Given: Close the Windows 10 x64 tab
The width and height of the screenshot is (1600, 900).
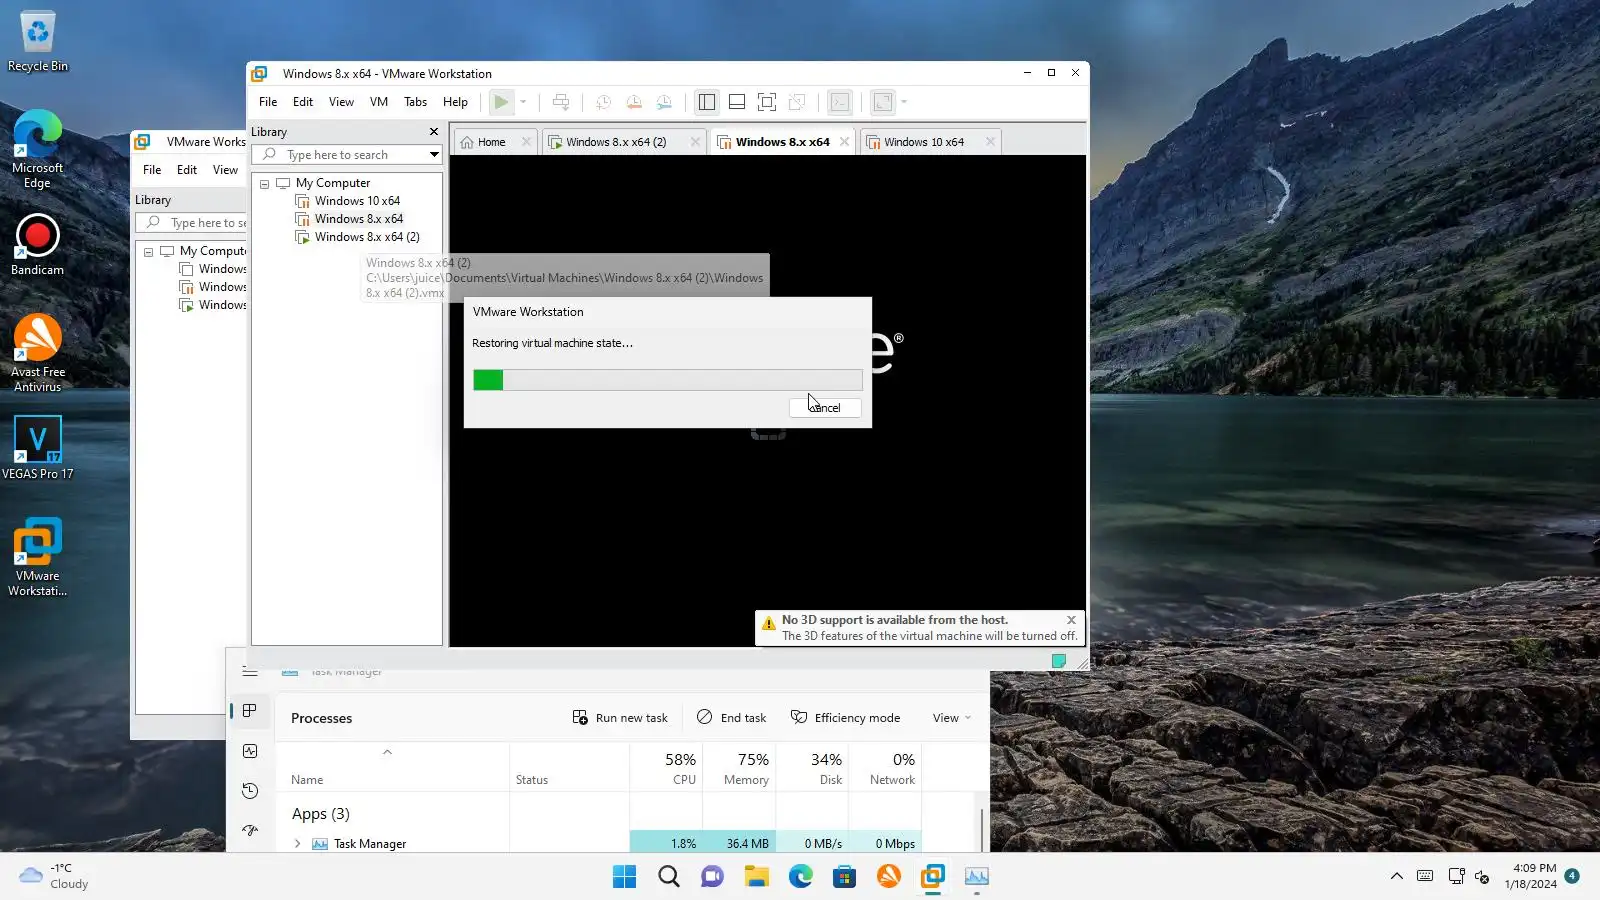Looking at the screenshot, I should (x=990, y=142).
